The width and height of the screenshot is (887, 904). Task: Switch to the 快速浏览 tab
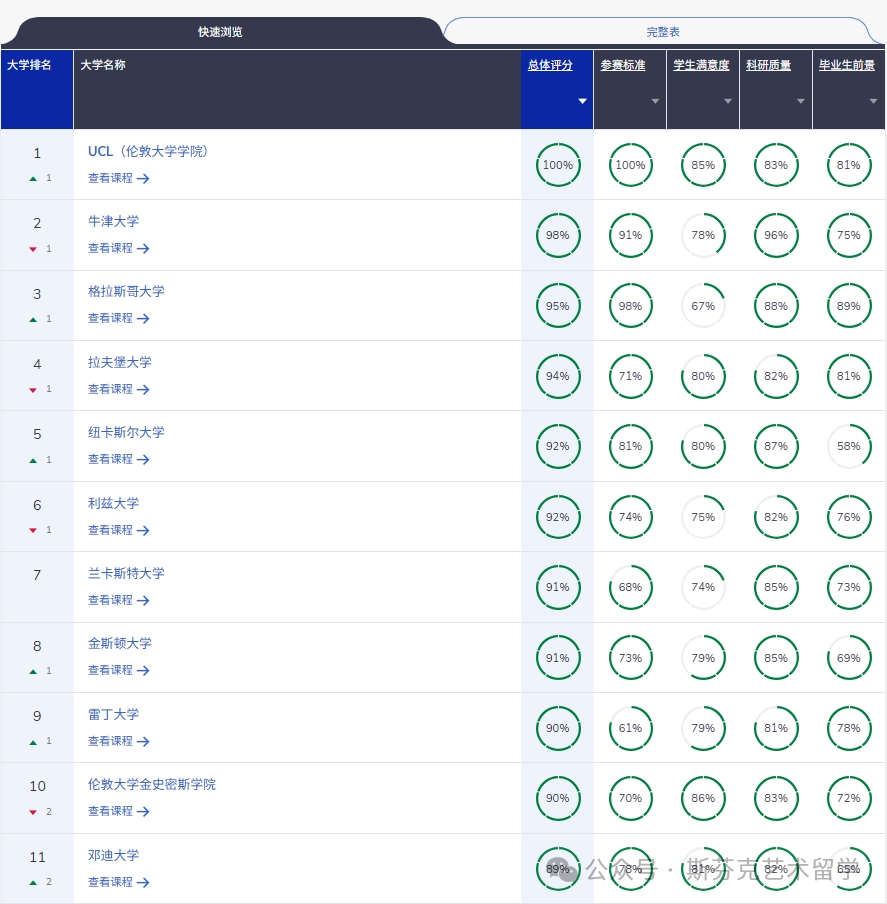point(220,32)
